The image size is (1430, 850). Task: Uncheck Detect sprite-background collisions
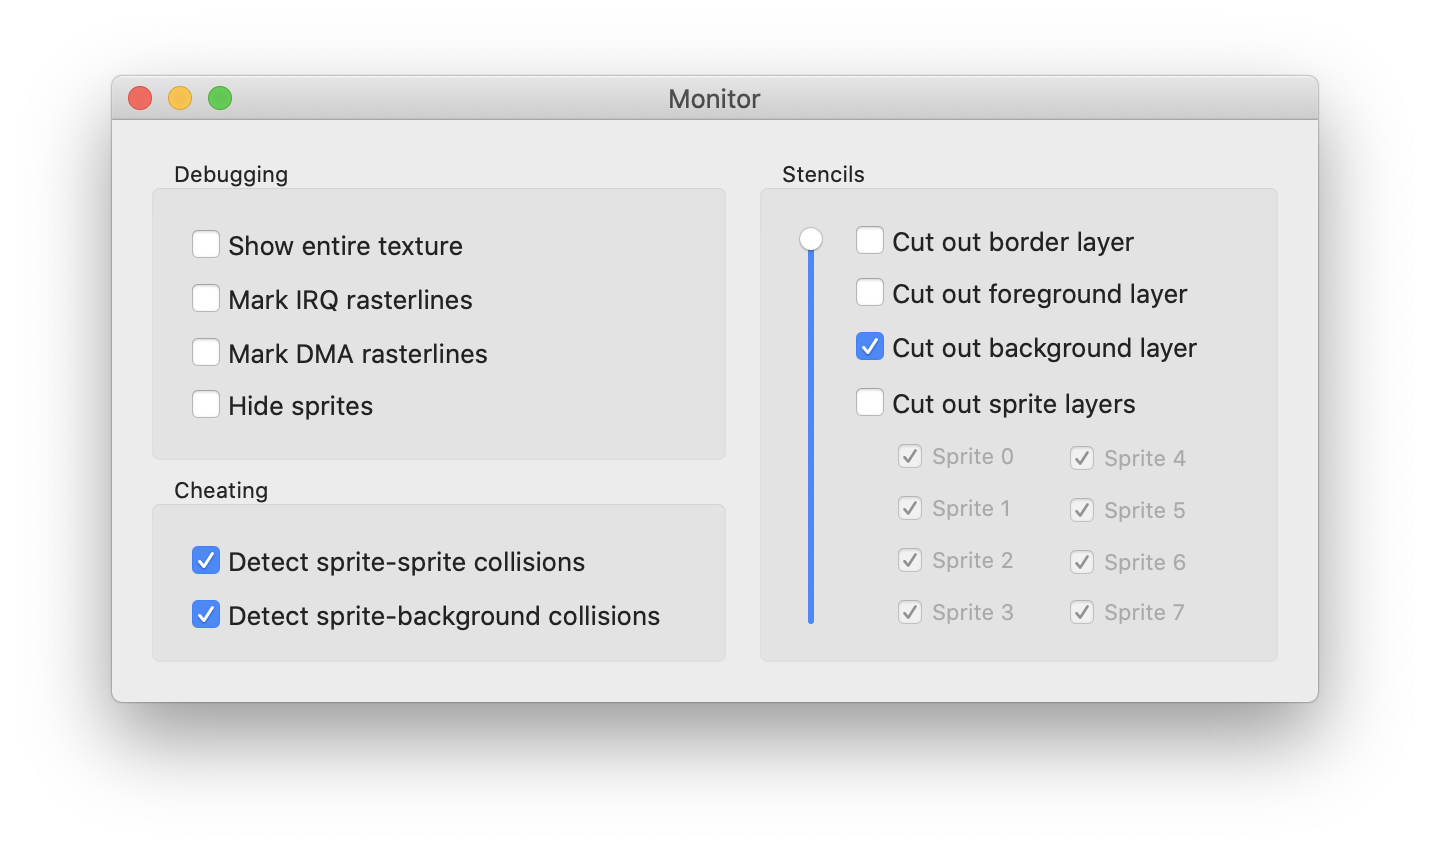[x=206, y=614]
